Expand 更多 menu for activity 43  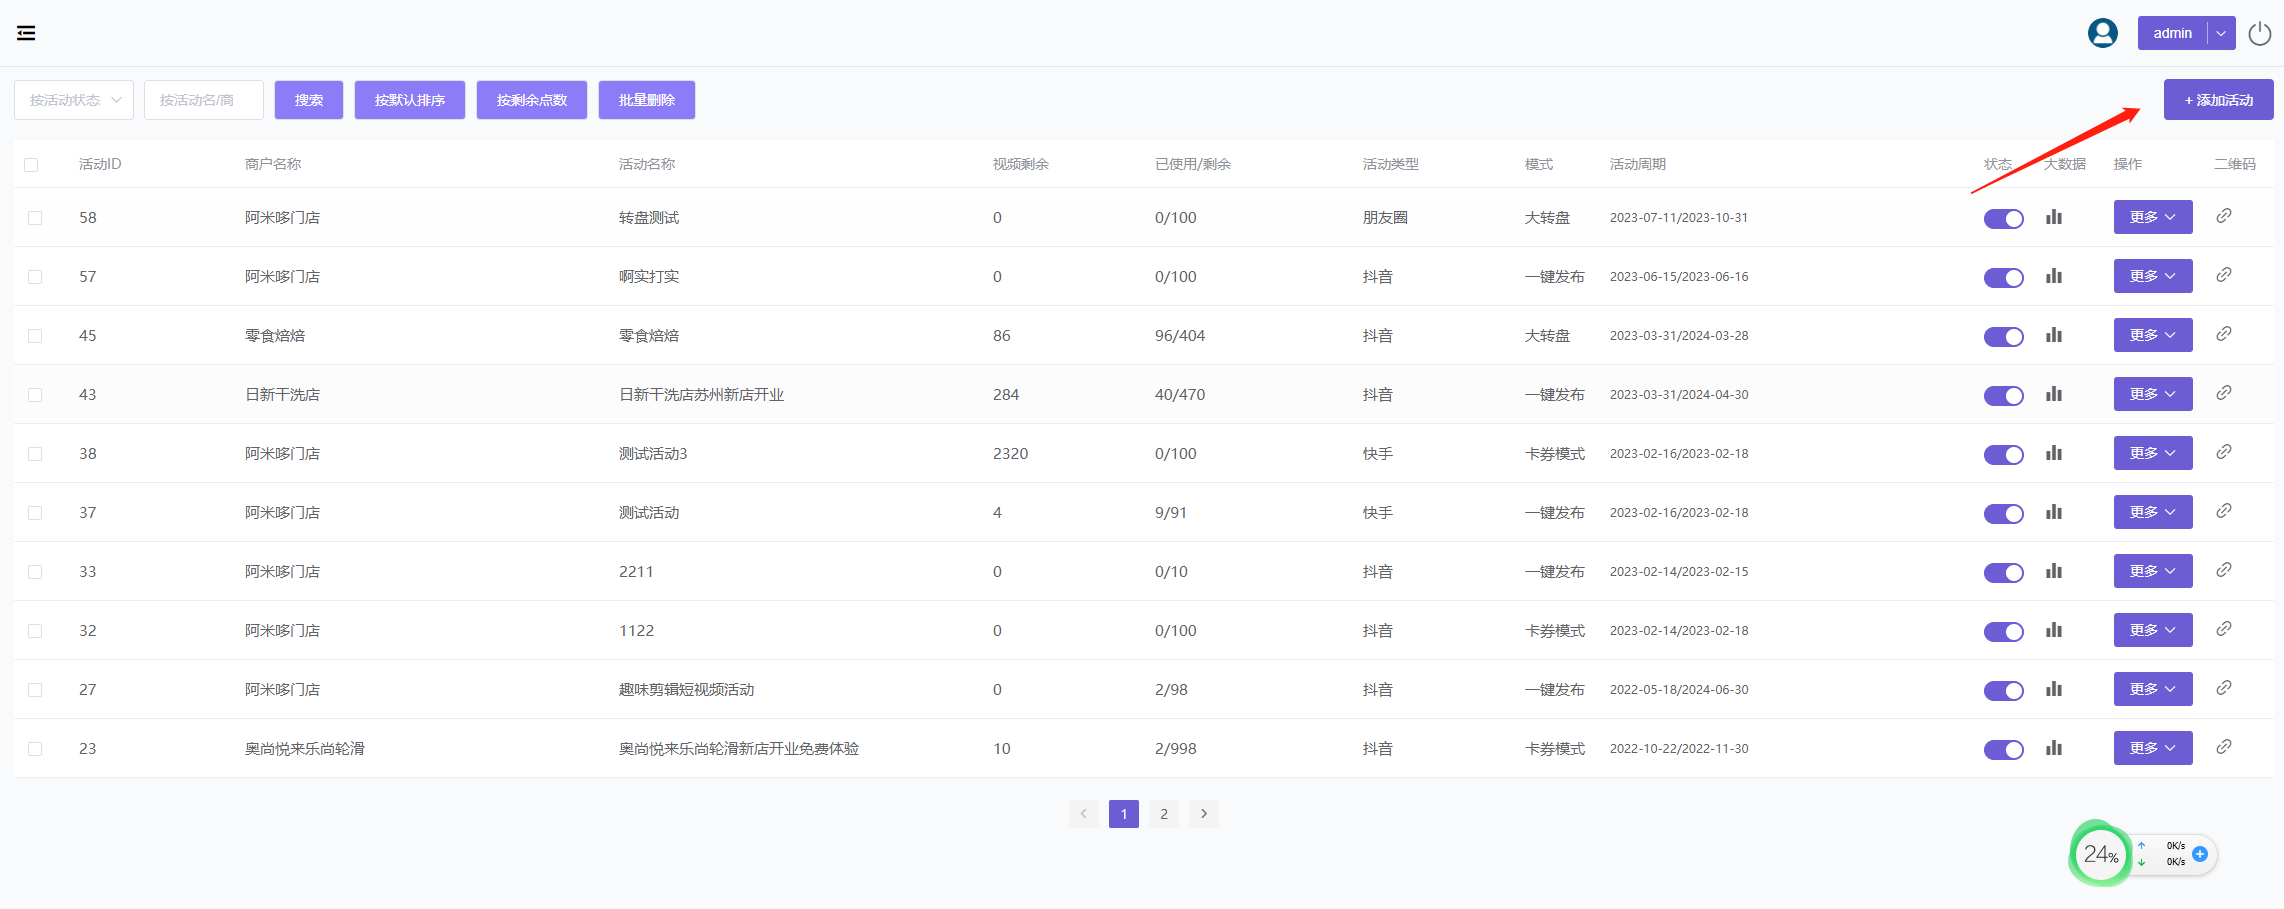2153,394
